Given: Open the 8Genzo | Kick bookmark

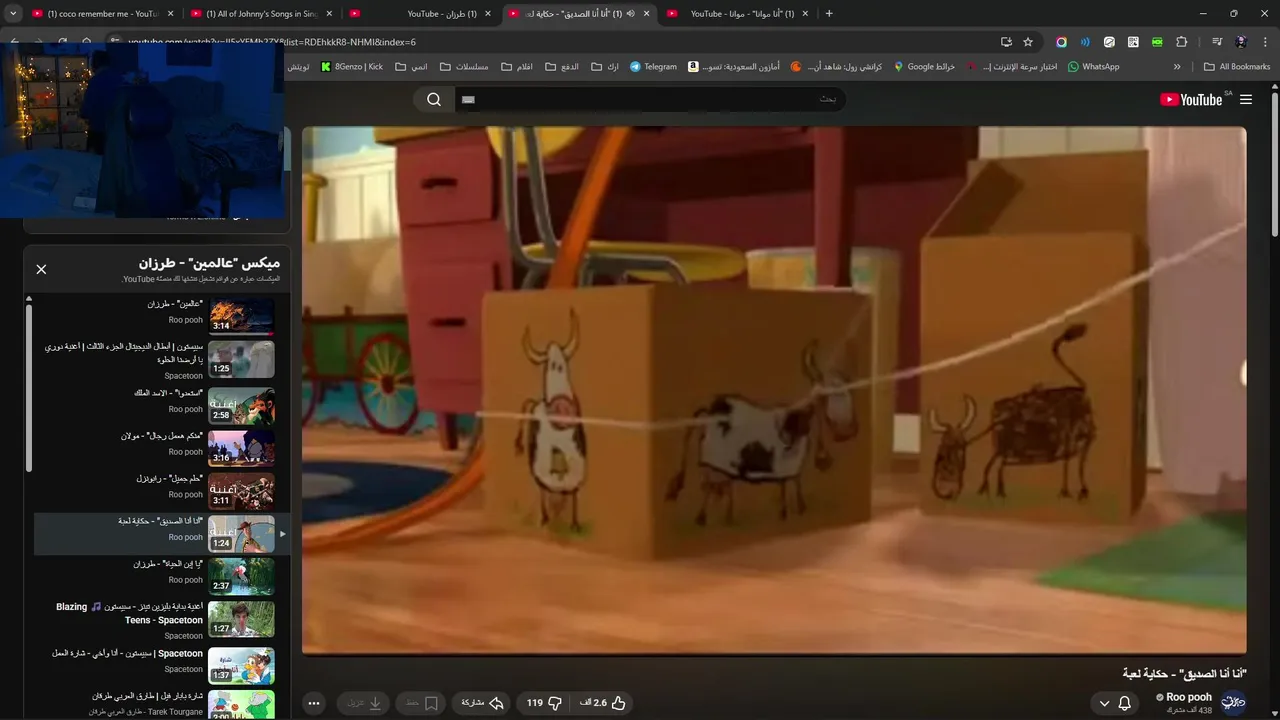Looking at the screenshot, I should [x=352, y=67].
